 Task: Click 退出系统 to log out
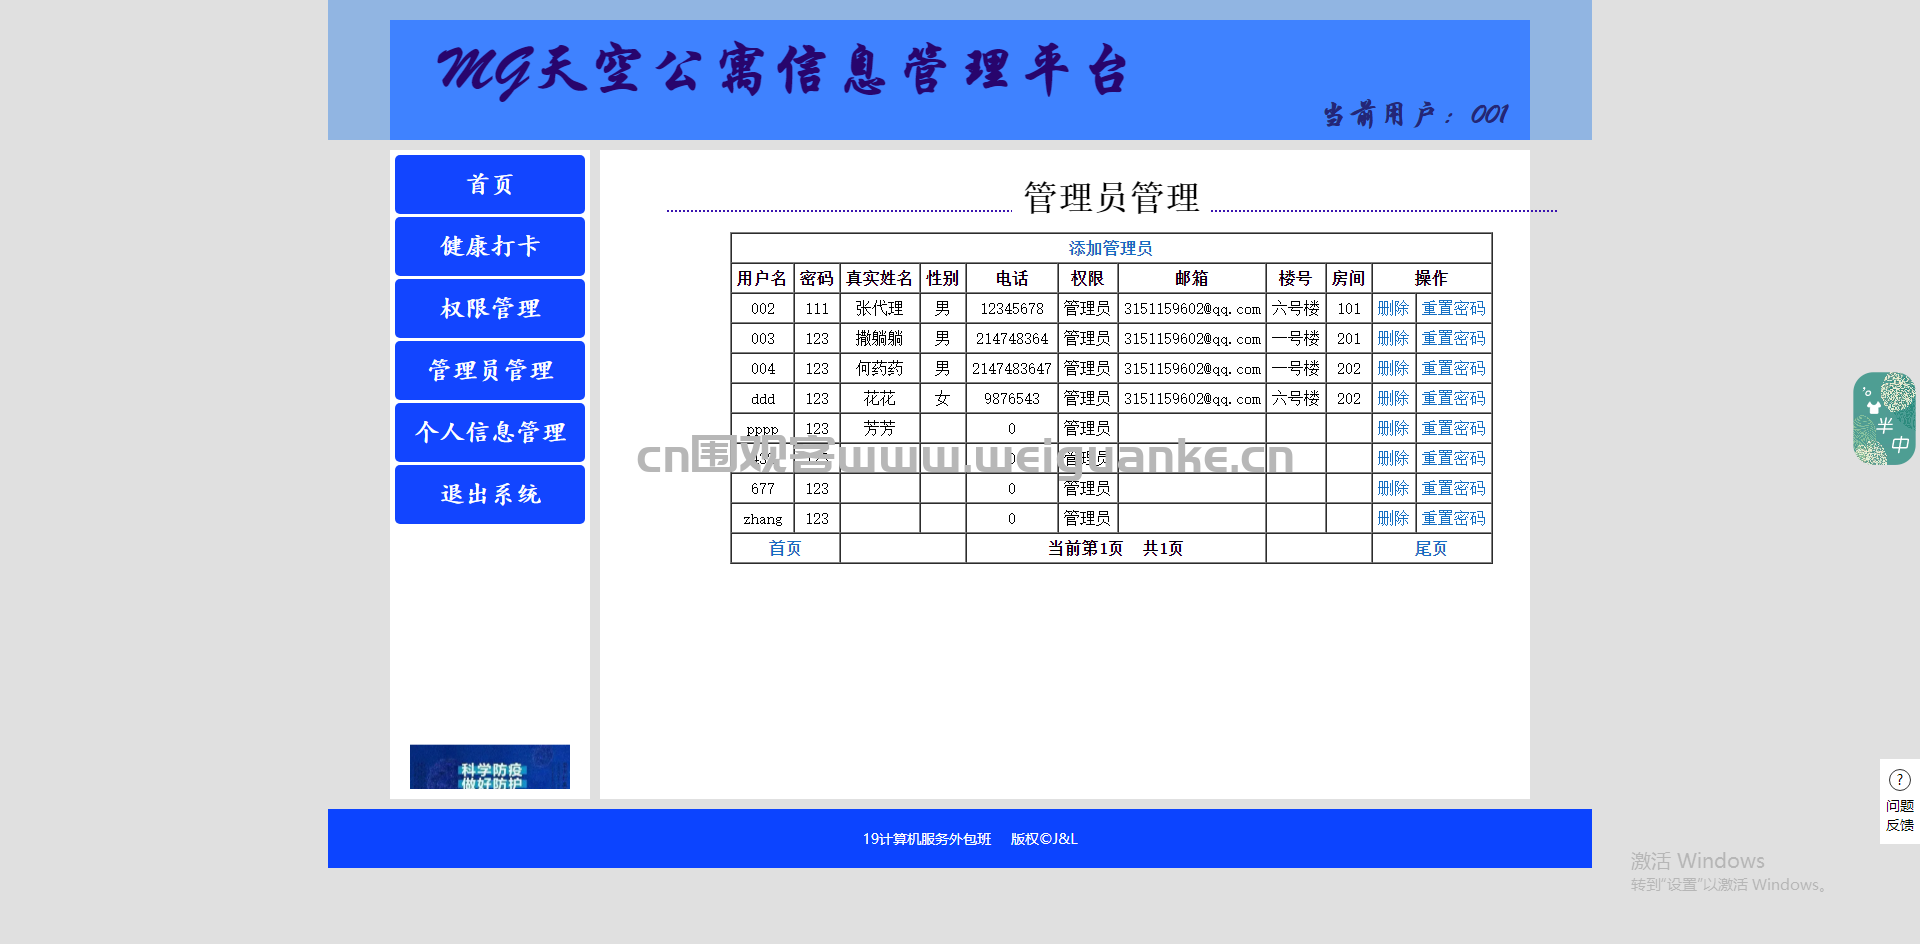click(490, 494)
